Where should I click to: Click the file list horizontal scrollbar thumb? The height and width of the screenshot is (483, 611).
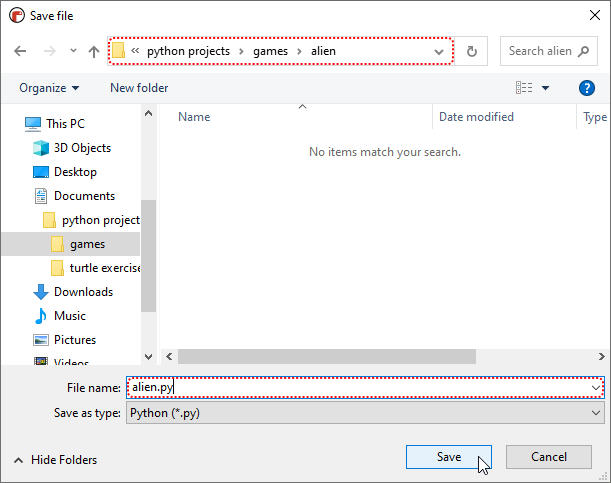click(327, 356)
